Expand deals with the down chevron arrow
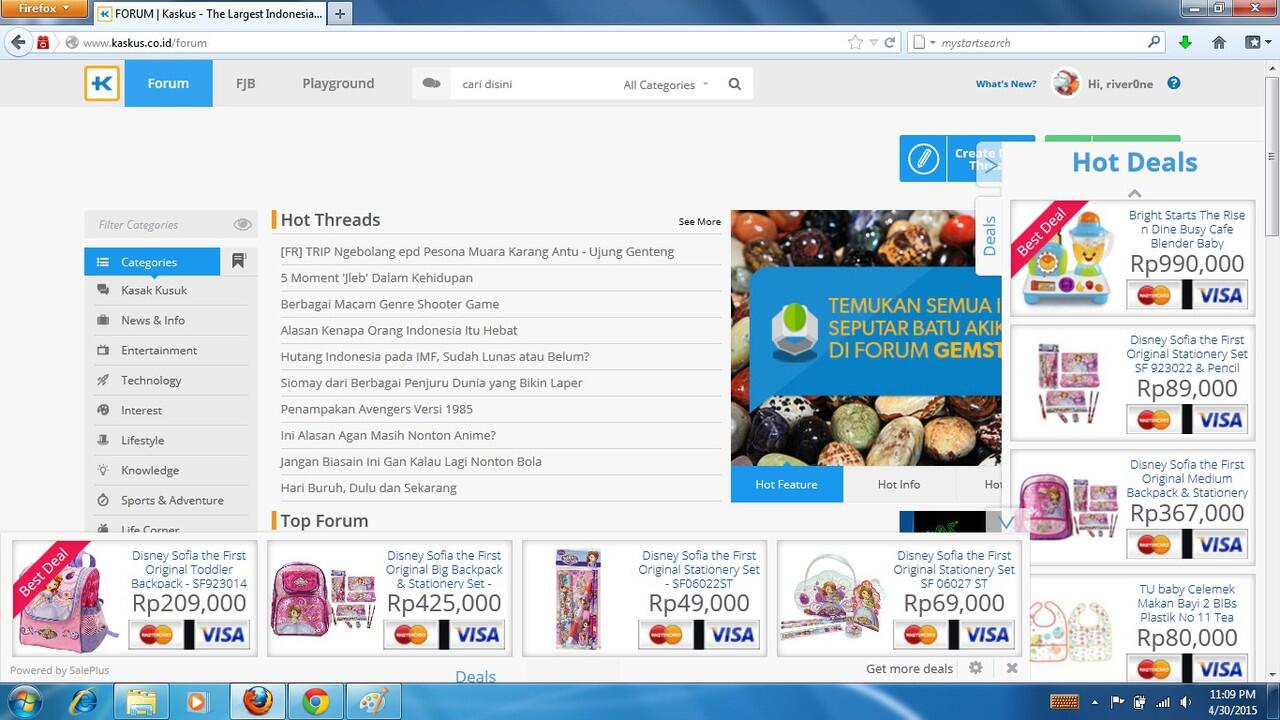 [1007, 521]
